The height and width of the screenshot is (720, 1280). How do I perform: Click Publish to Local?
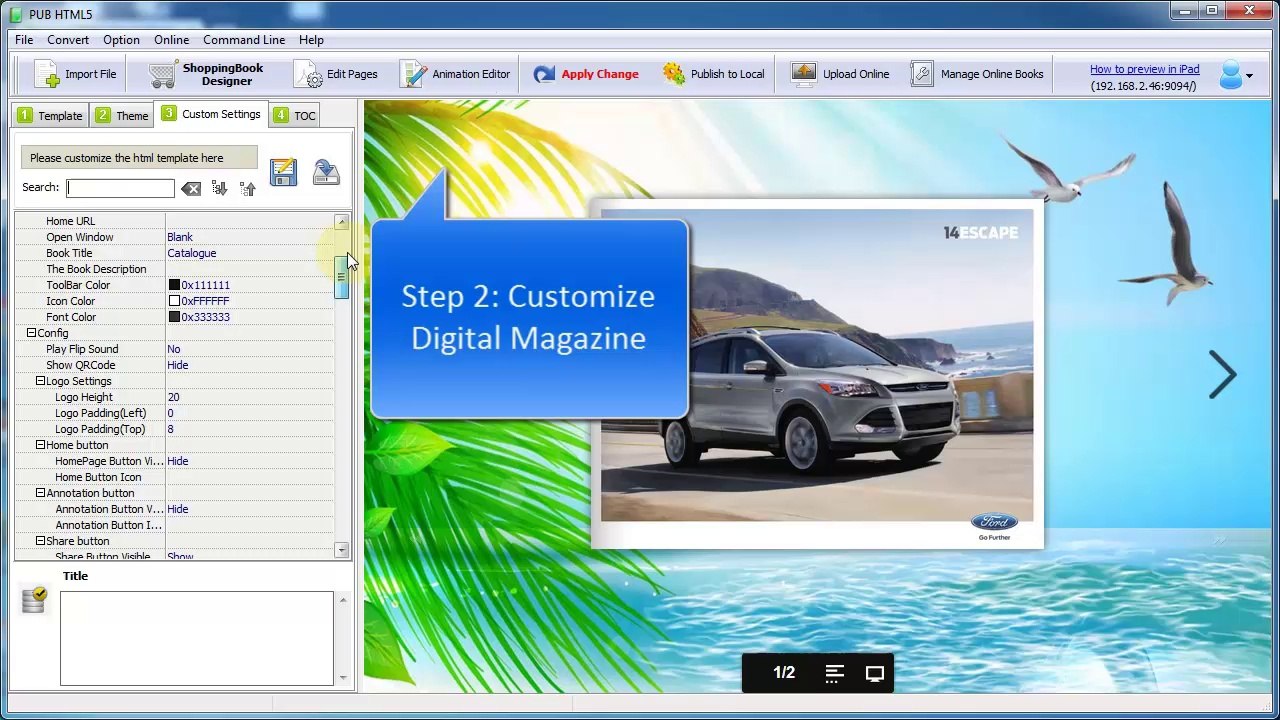(x=714, y=74)
